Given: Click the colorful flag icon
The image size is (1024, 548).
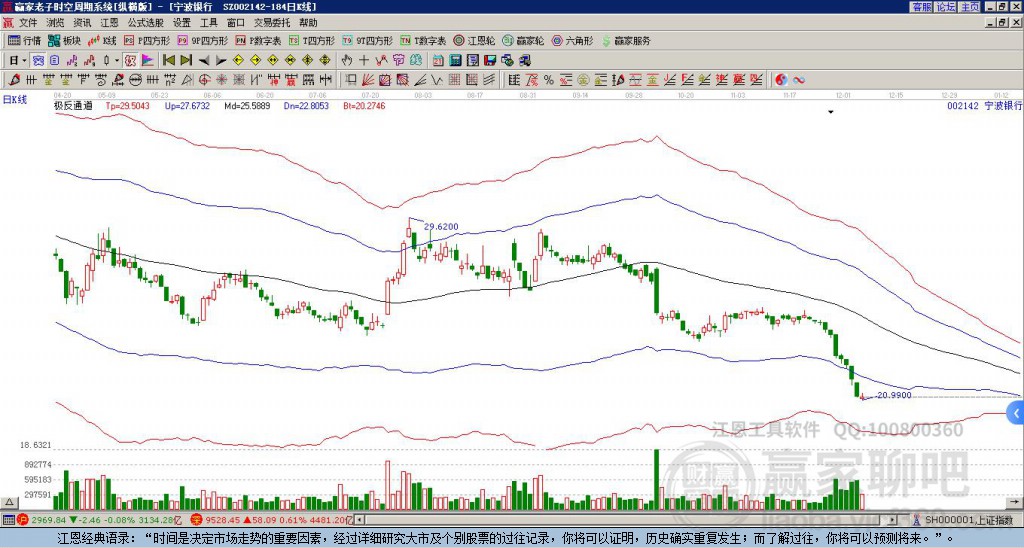Looking at the screenshot, I should click(148, 60).
